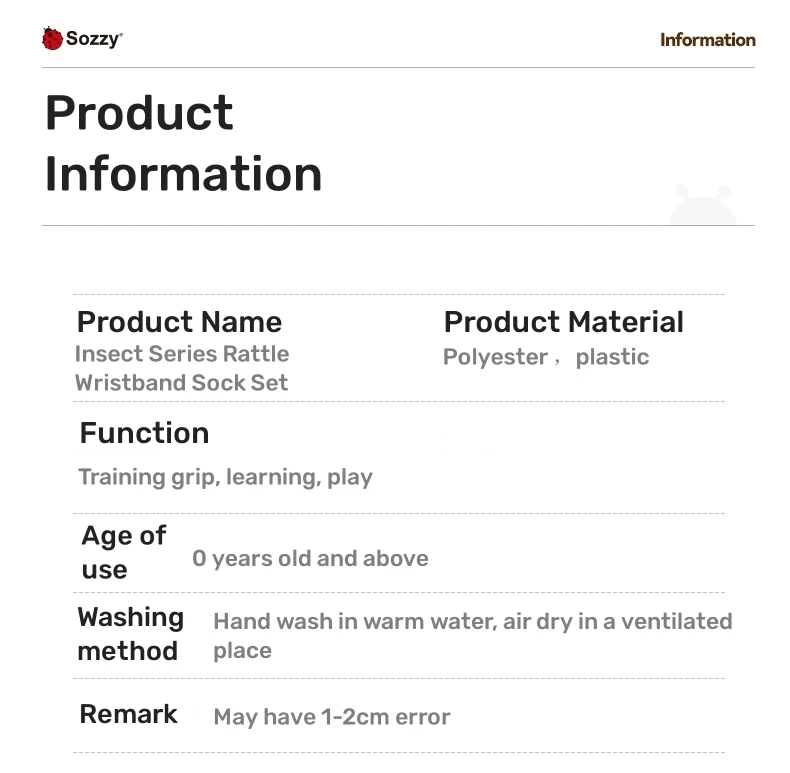Click the Polyester, plastic material value
This screenshot has width=790, height=773.
pos(546,357)
